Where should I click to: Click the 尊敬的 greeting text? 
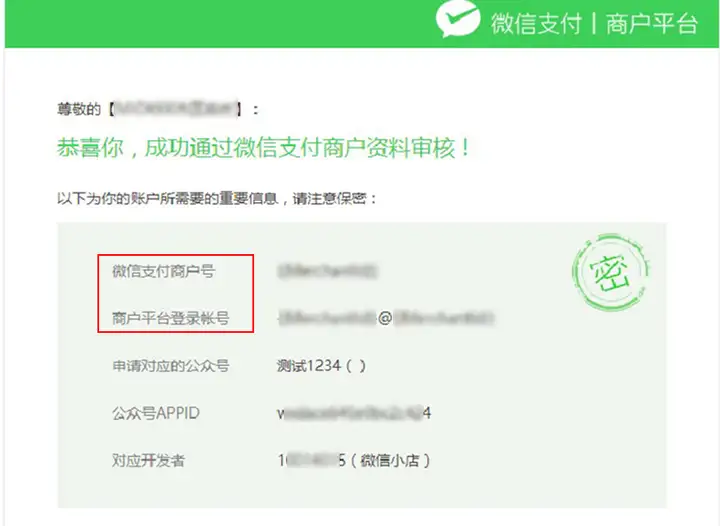click(x=79, y=109)
